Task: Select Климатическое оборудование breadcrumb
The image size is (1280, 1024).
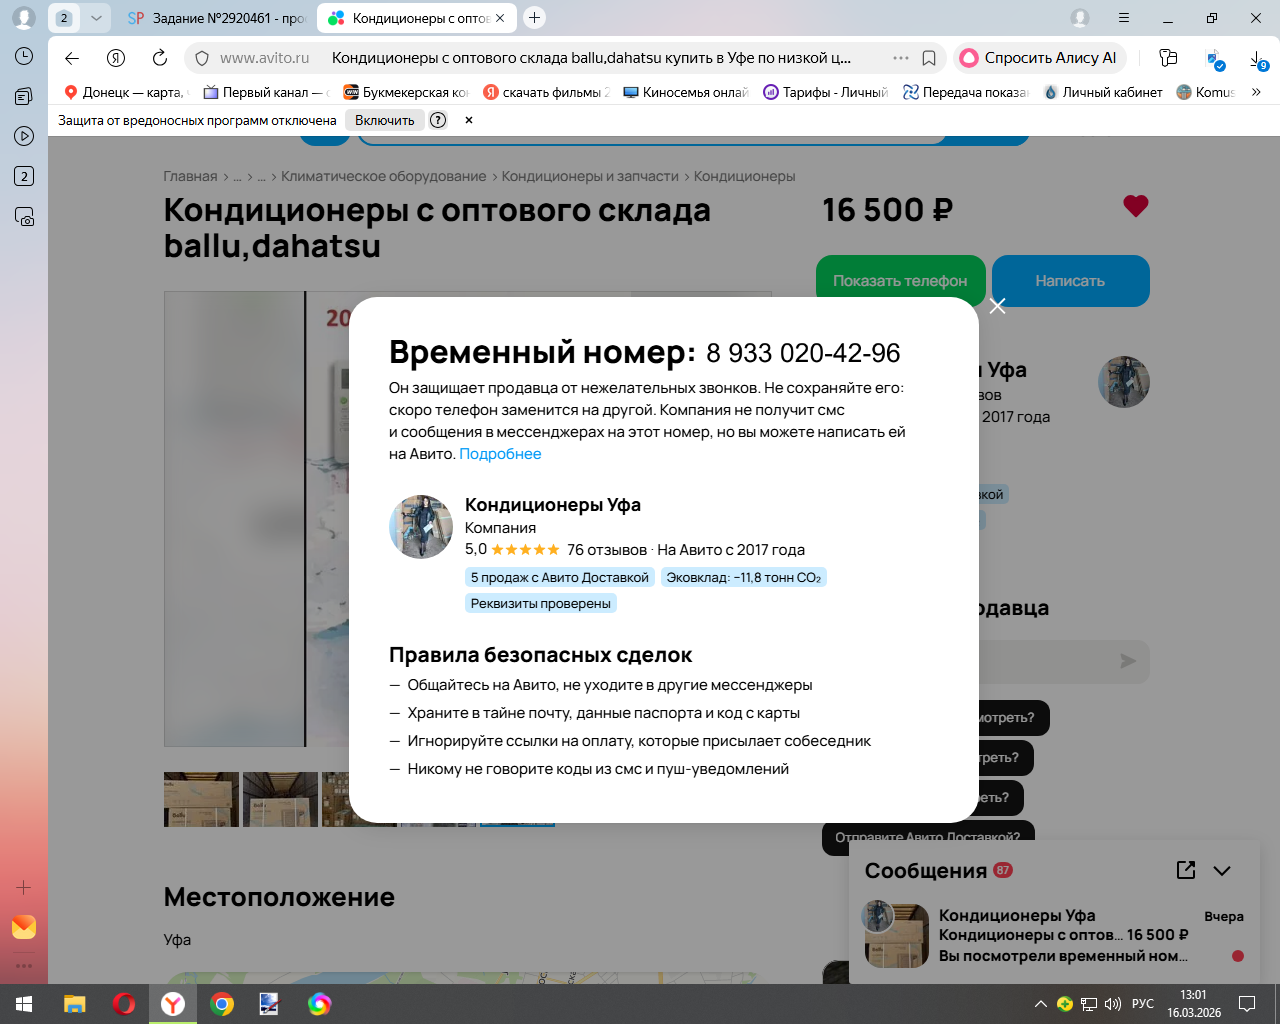Action: click(383, 176)
